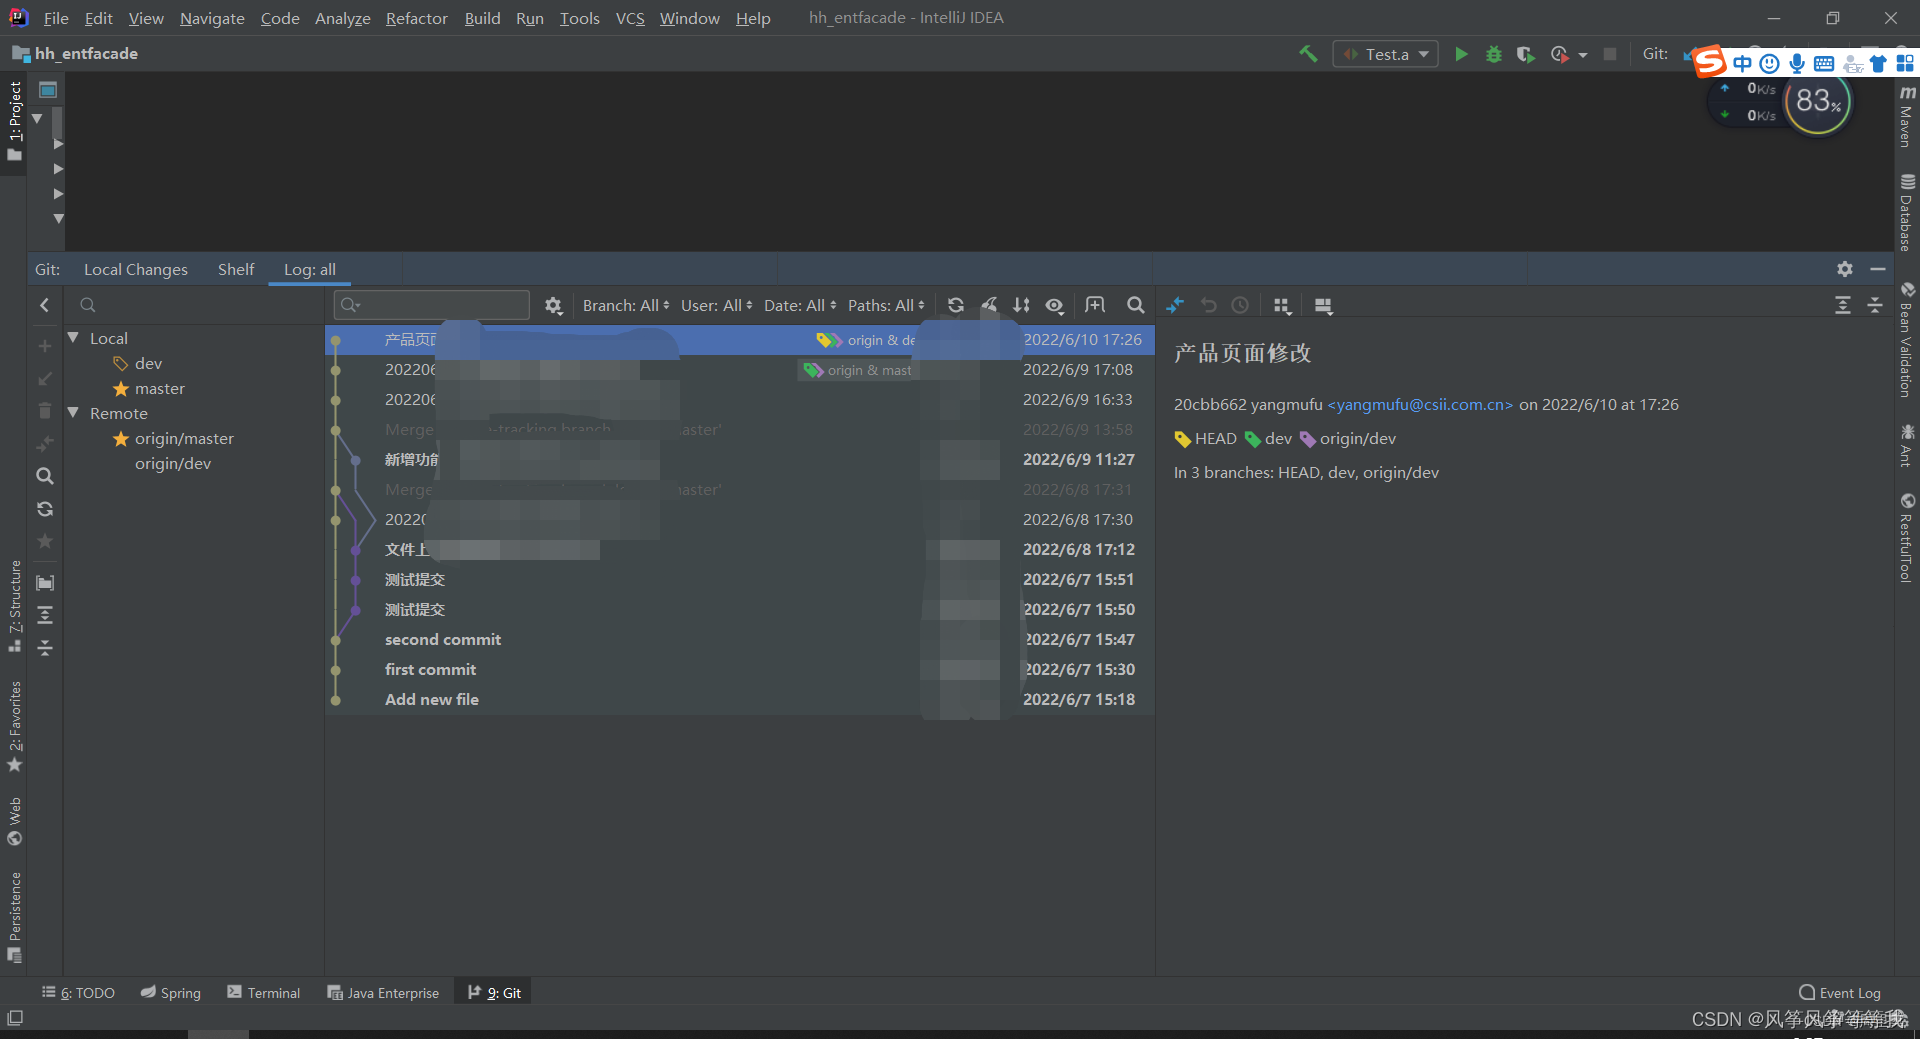Collapse all in commit details pane

pyautogui.click(x=1875, y=305)
